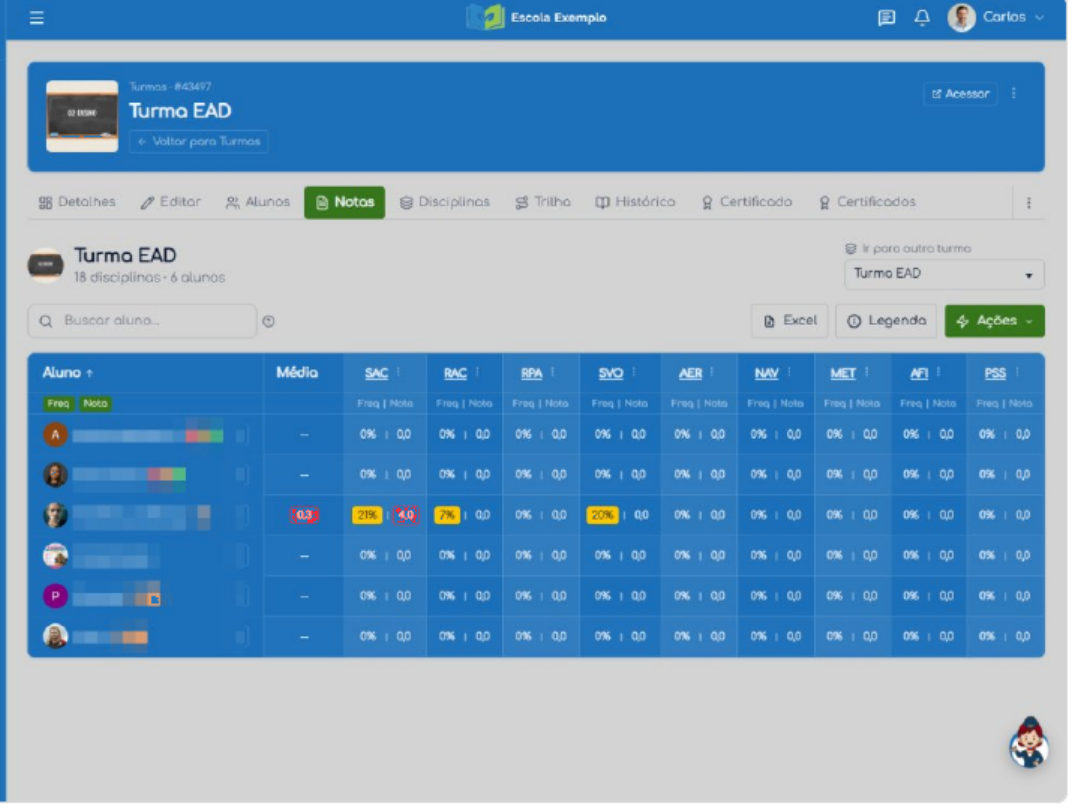Sort by the Aluno column header

click(x=68, y=373)
